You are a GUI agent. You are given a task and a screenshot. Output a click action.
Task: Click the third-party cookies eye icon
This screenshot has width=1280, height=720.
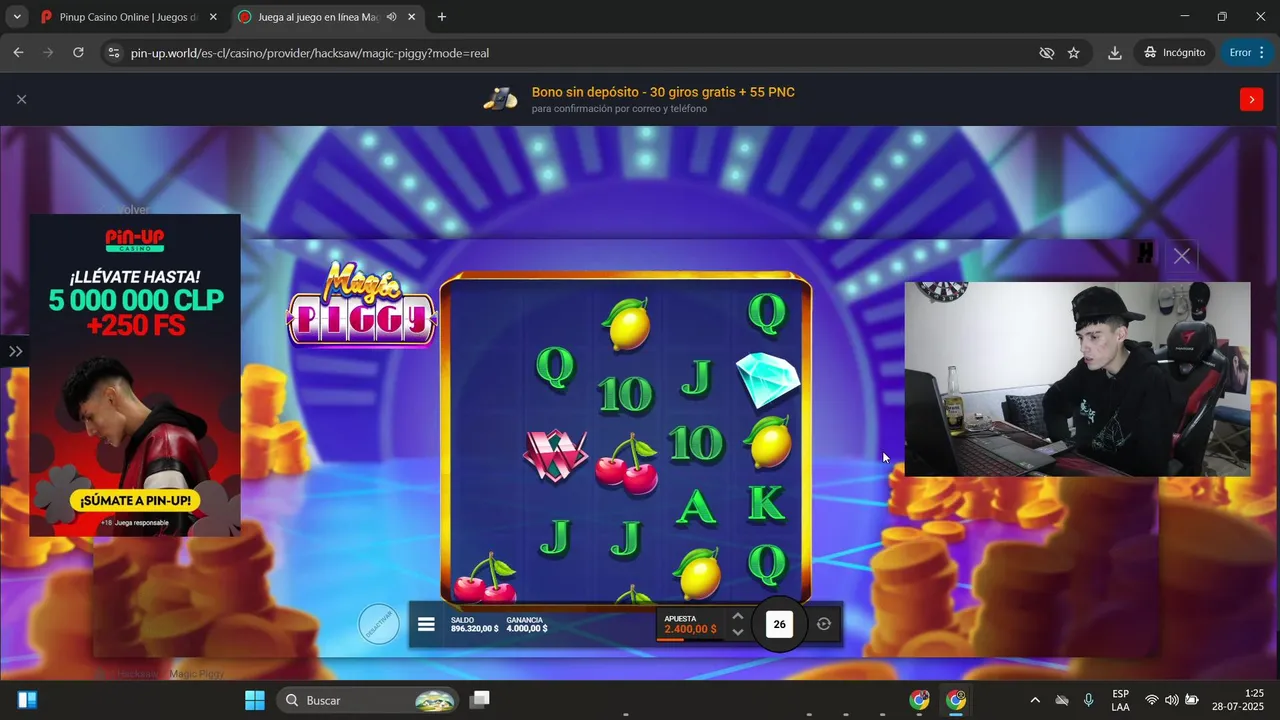point(1046,53)
